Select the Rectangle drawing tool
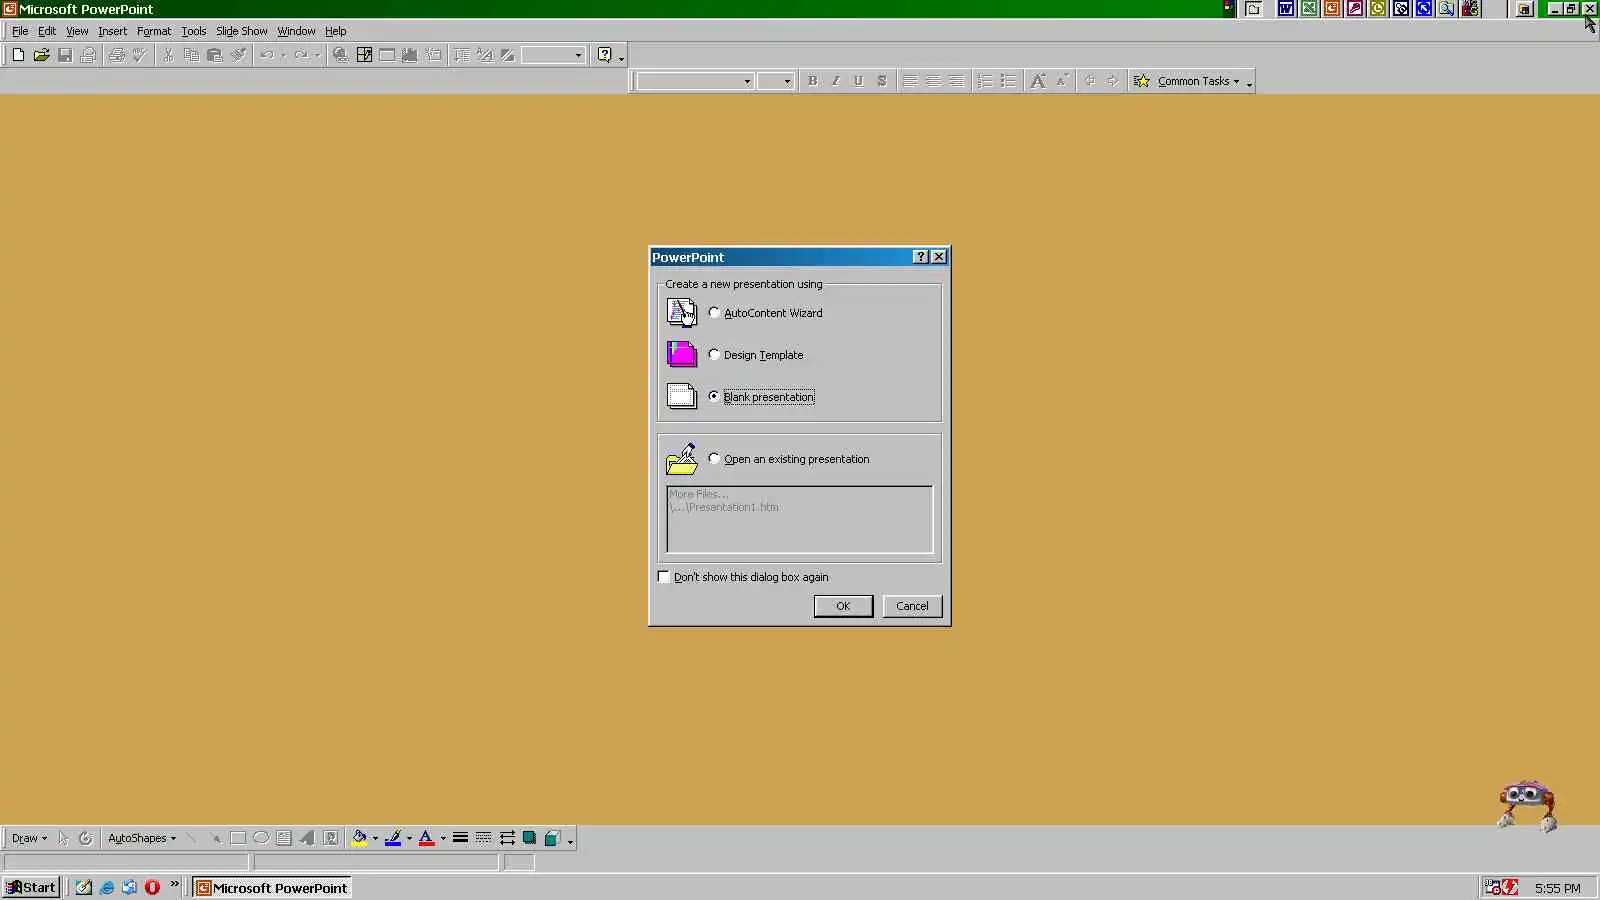This screenshot has width=1600, height=900. [x=238, y=838]
